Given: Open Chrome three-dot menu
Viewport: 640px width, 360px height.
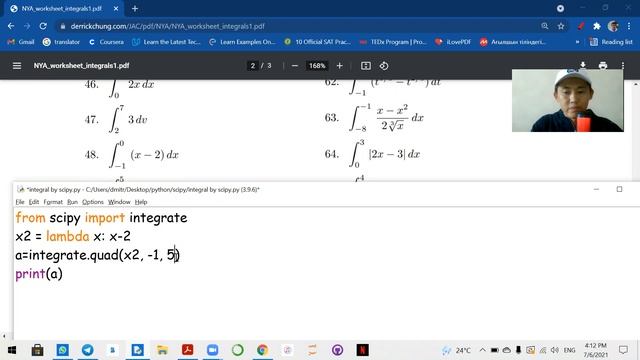Looking at the screenshot, I should coord(629,26).
